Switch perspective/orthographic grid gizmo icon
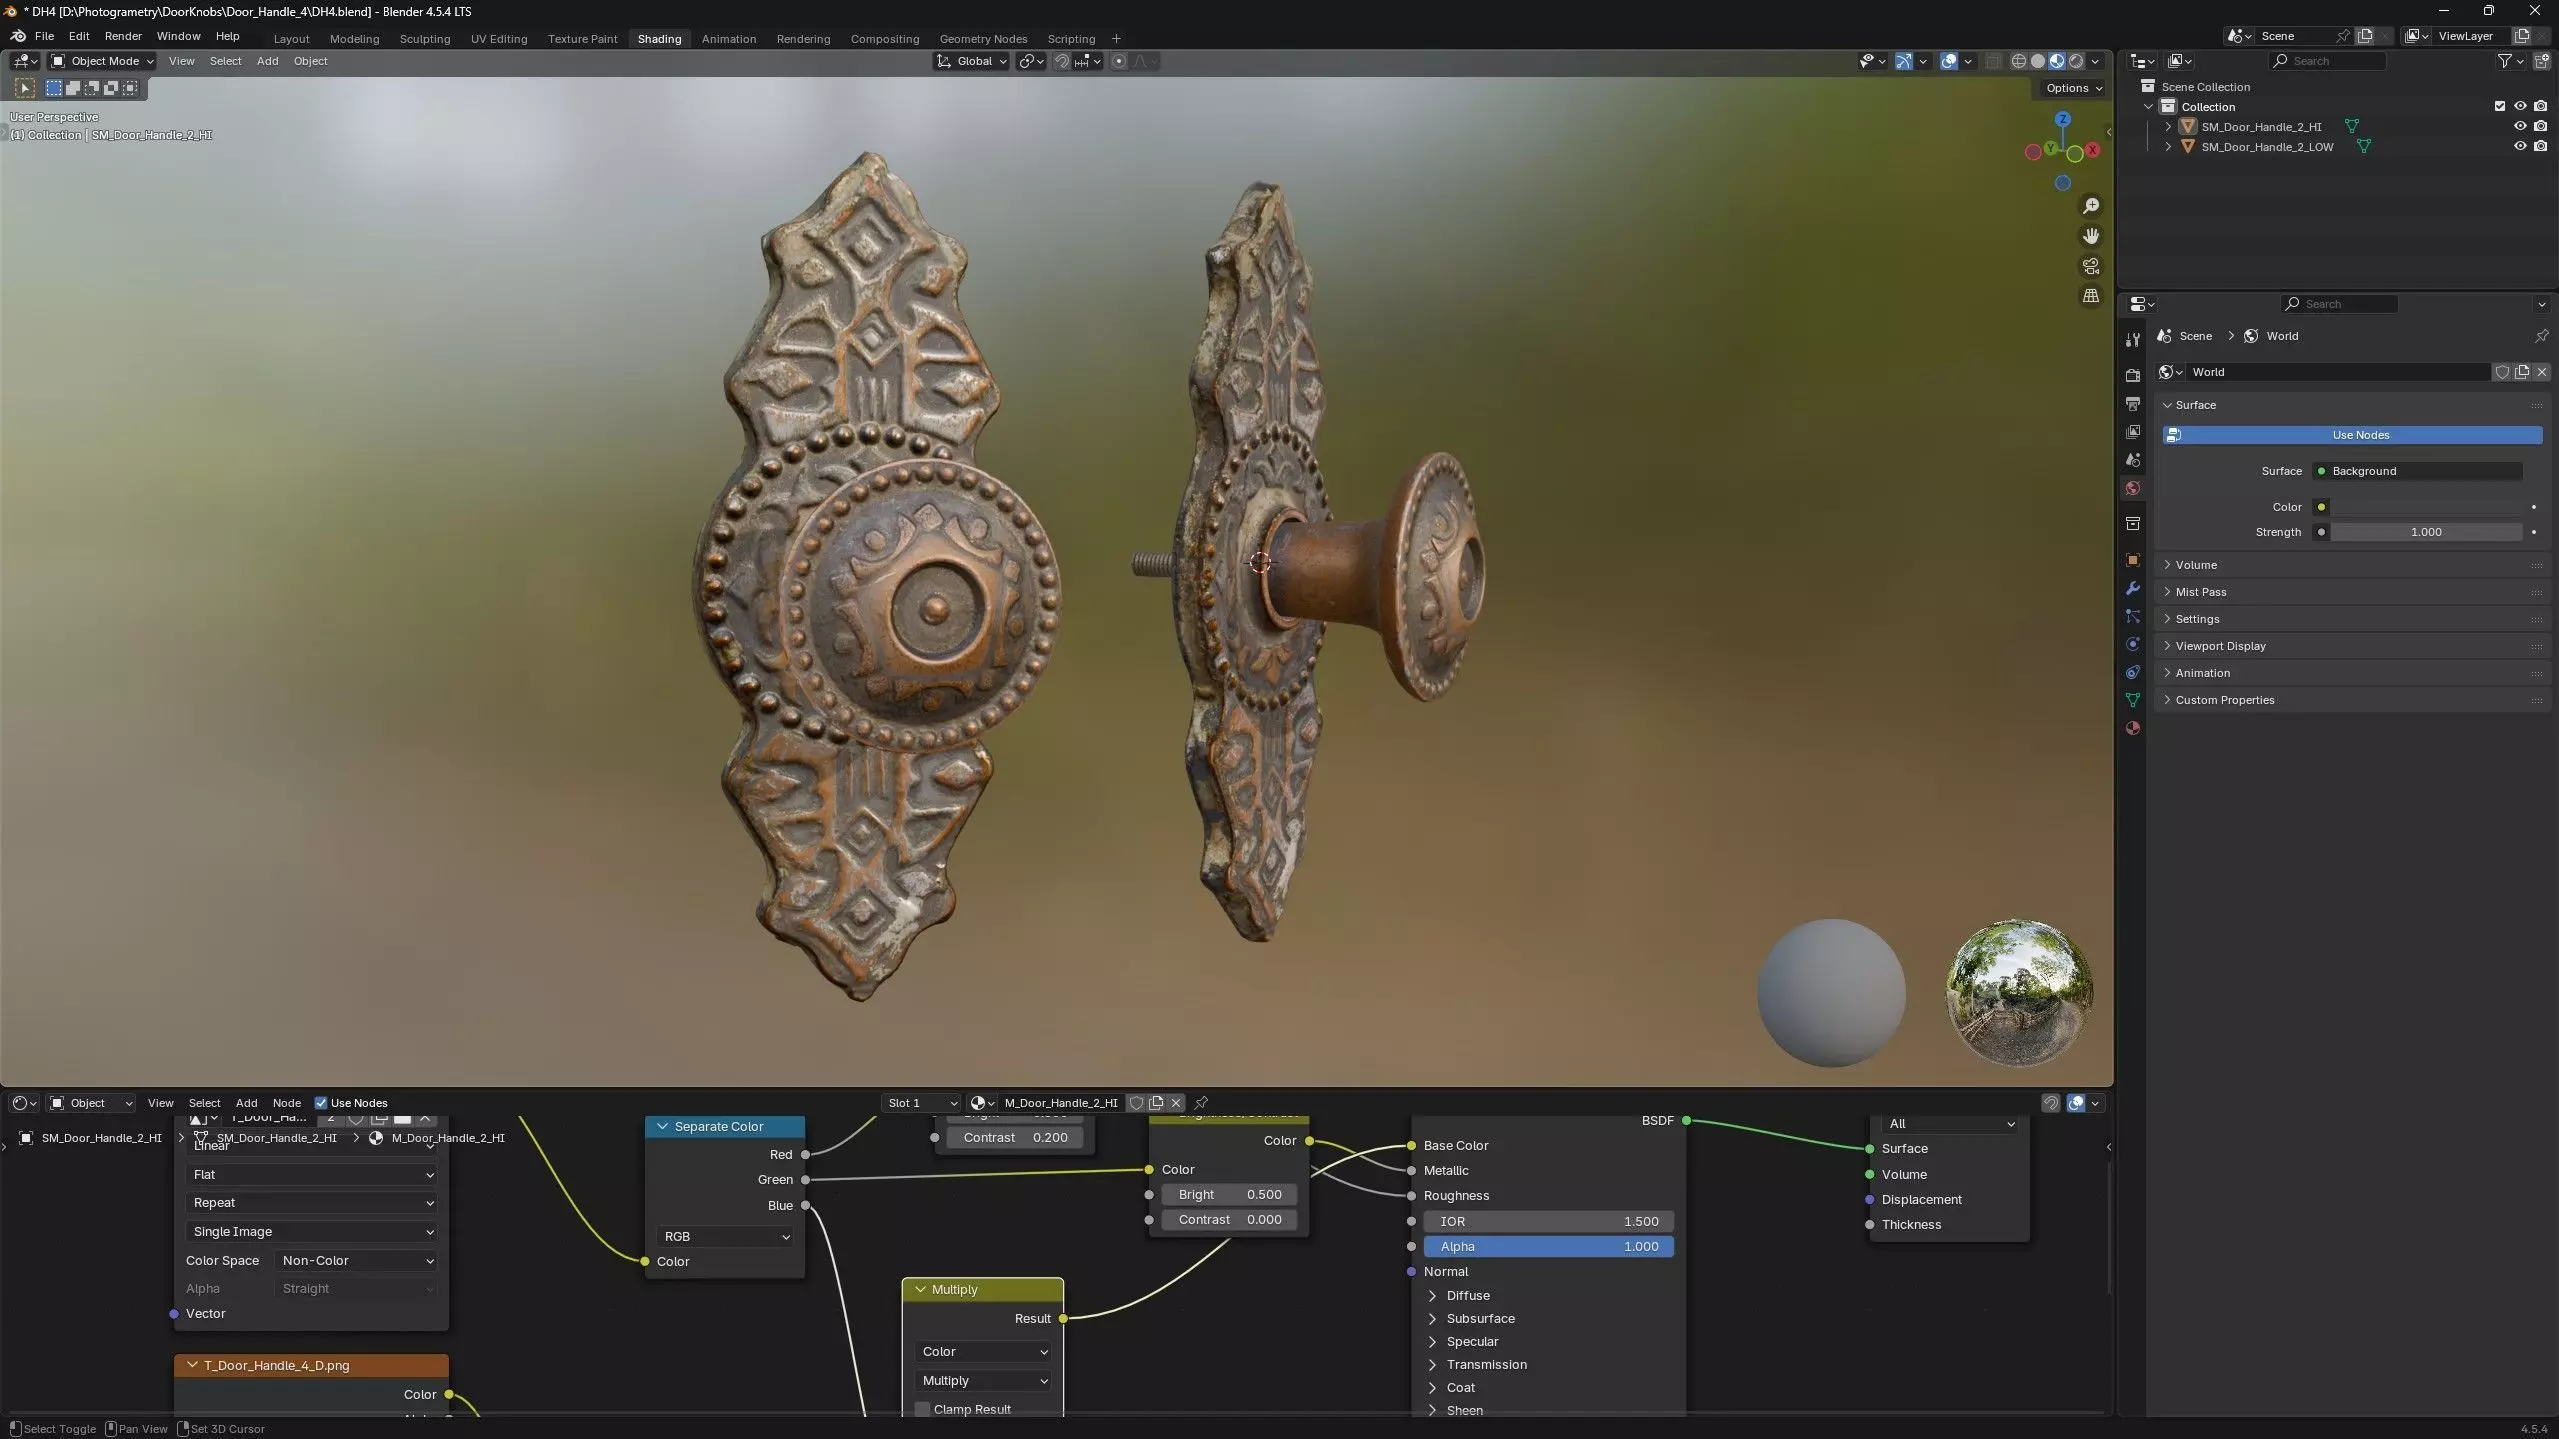Image resolution: width=2559 pixels, height=1439 pixels. click(2090, 296)
